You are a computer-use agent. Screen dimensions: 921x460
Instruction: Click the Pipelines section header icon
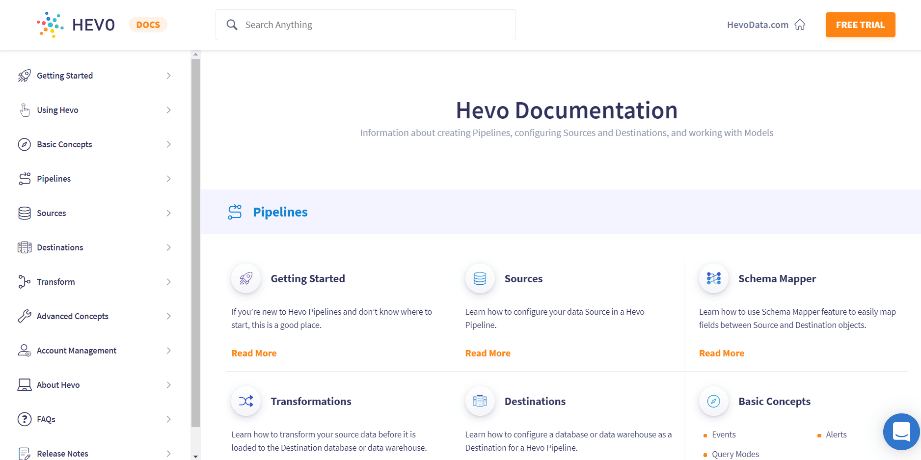234,212
